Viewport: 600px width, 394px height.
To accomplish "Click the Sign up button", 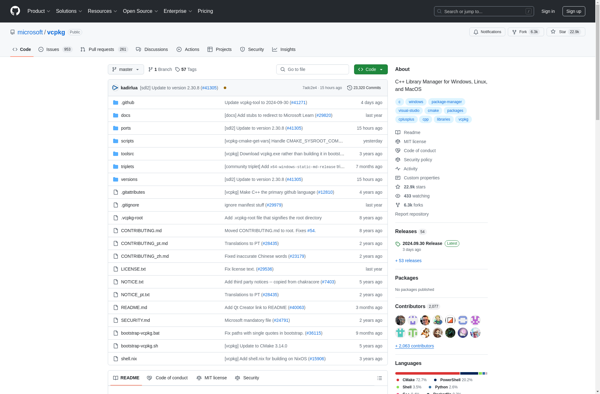I will (x=573, y=11).
